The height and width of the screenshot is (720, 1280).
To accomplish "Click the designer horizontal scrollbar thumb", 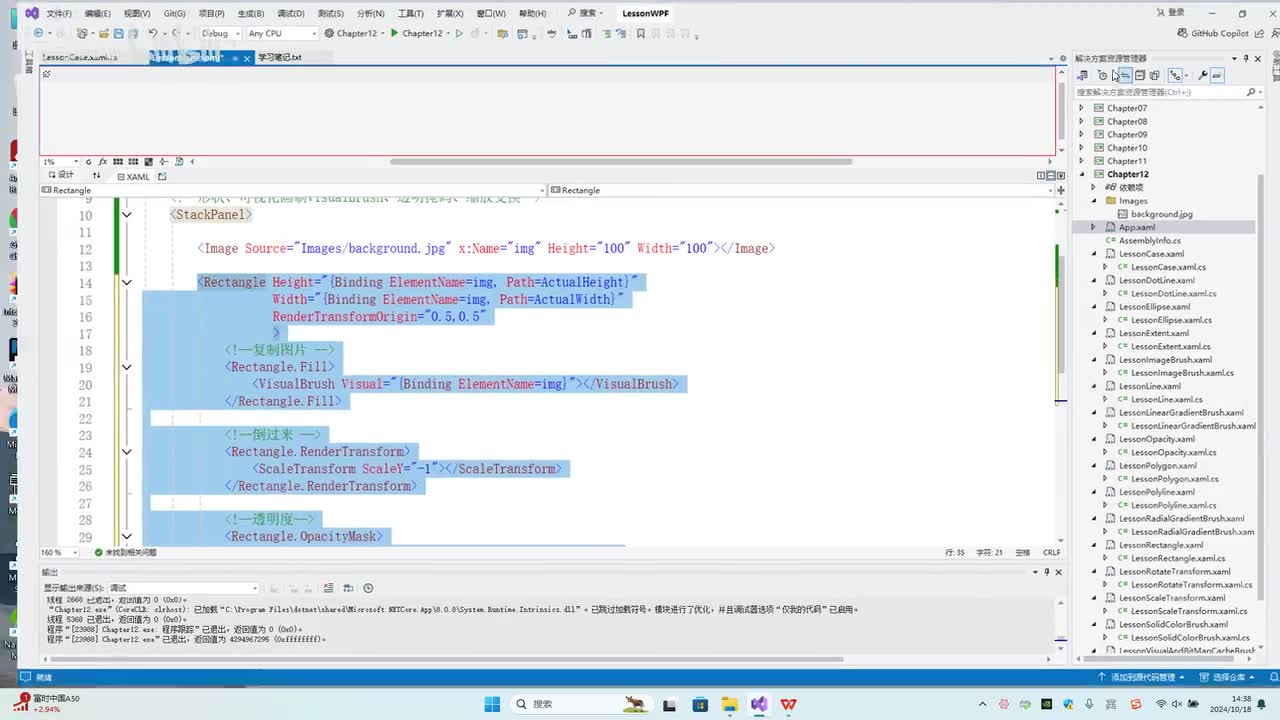I will pyautogui.click(x=620, y=161).
